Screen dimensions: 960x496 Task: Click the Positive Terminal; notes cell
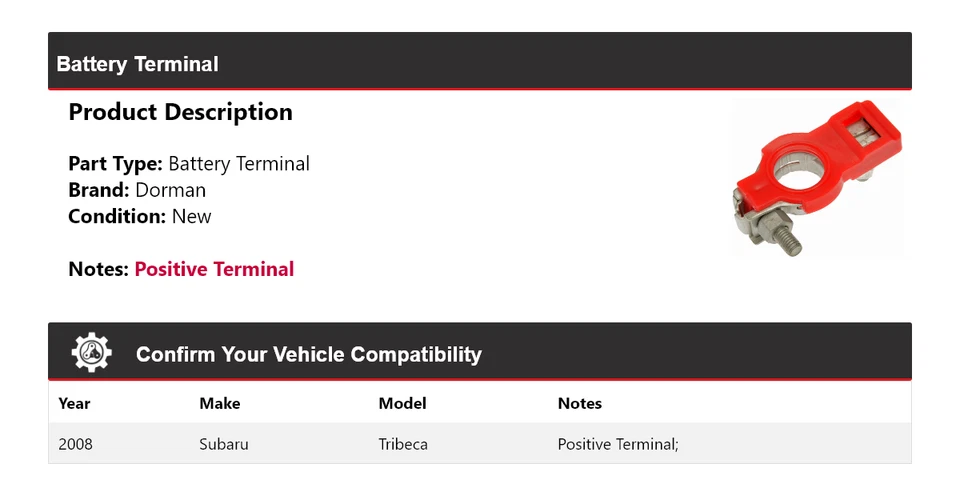point(618,444)
